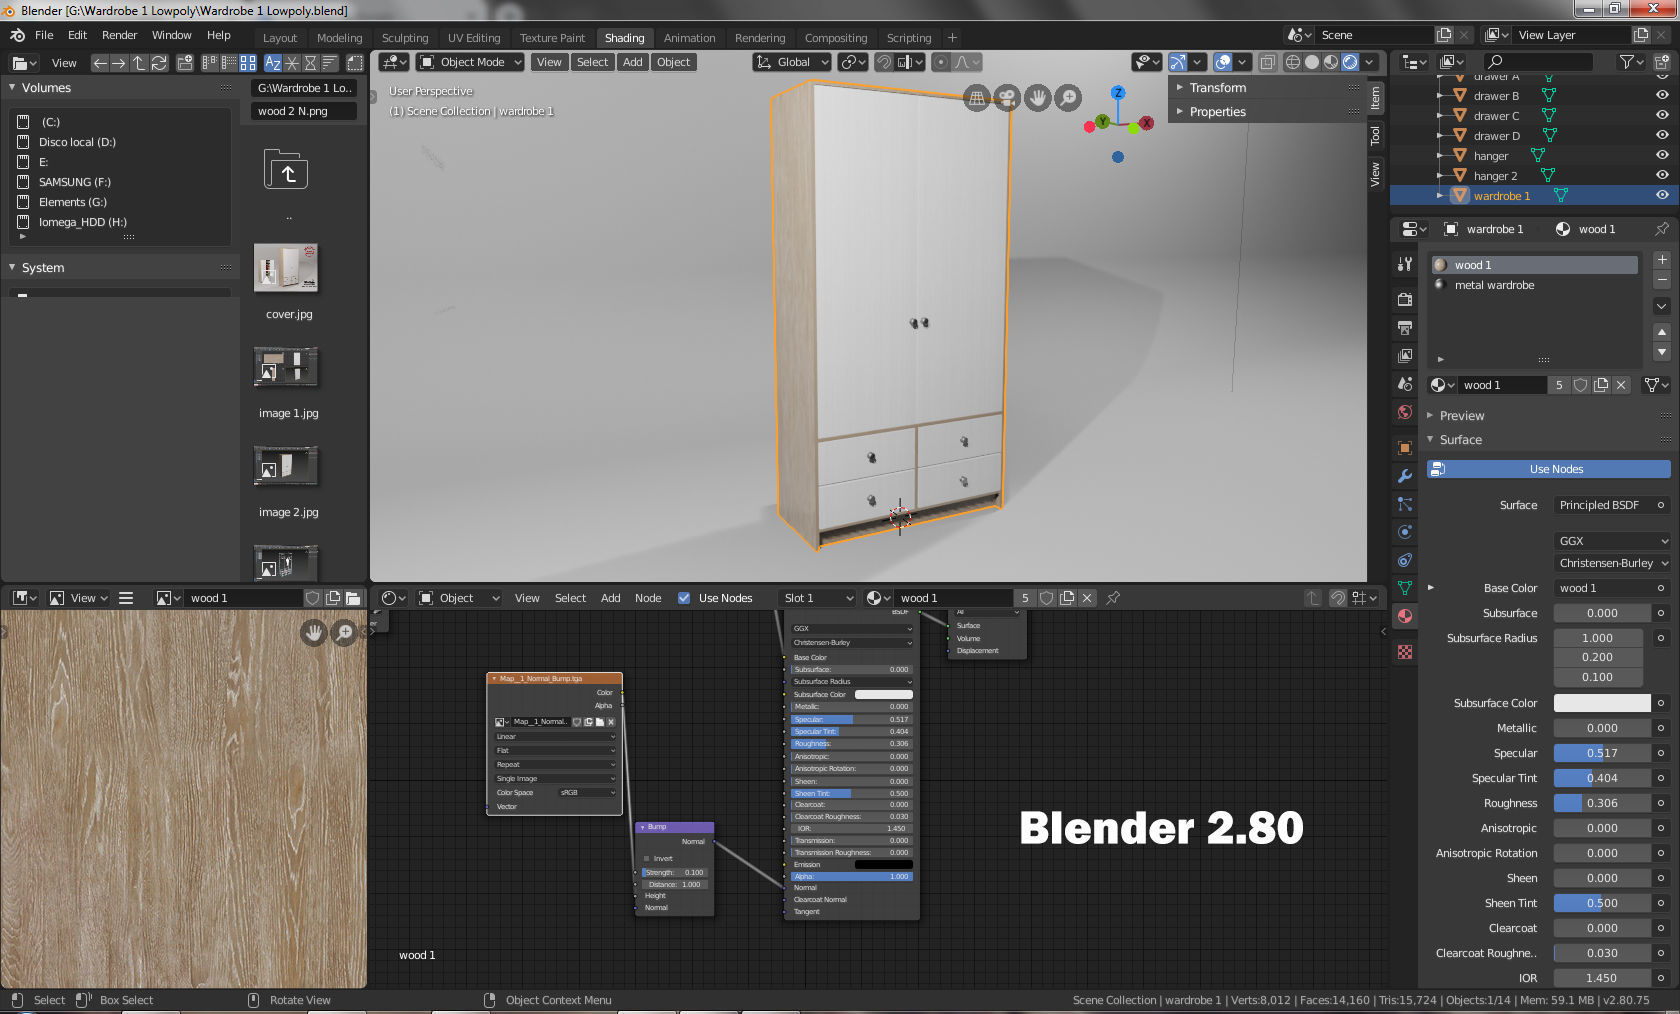Open Node menu in shader editor
This screenshot has height=1014, width=1680.
point(648,598)
